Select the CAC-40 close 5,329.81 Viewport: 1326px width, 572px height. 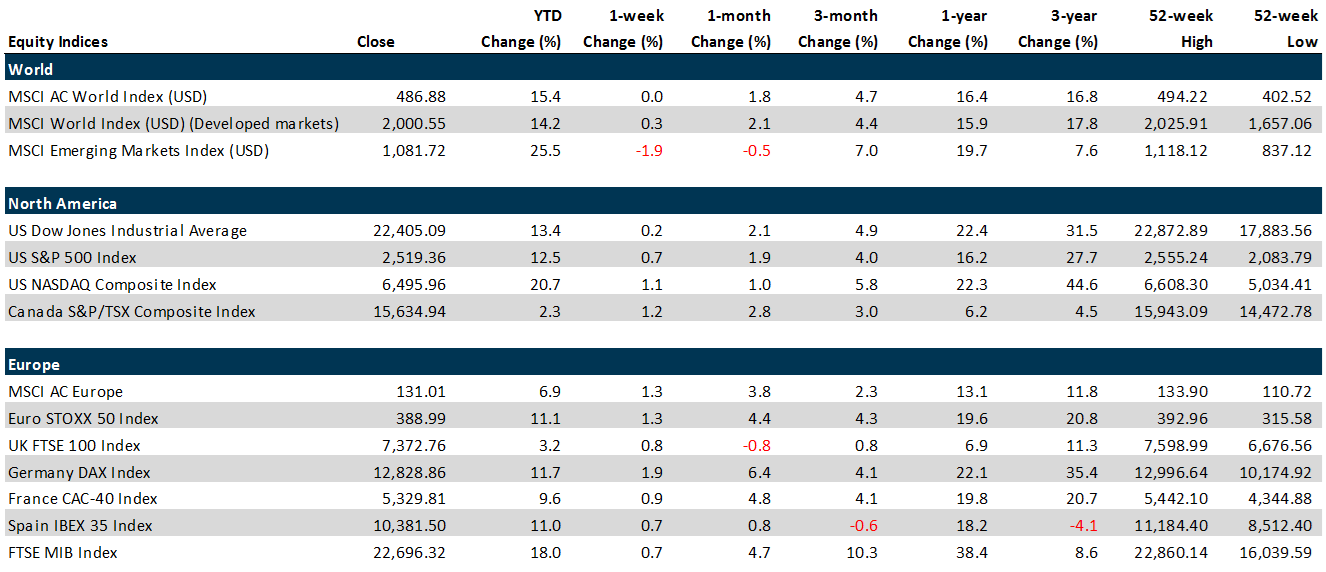[x=412, y=499]
